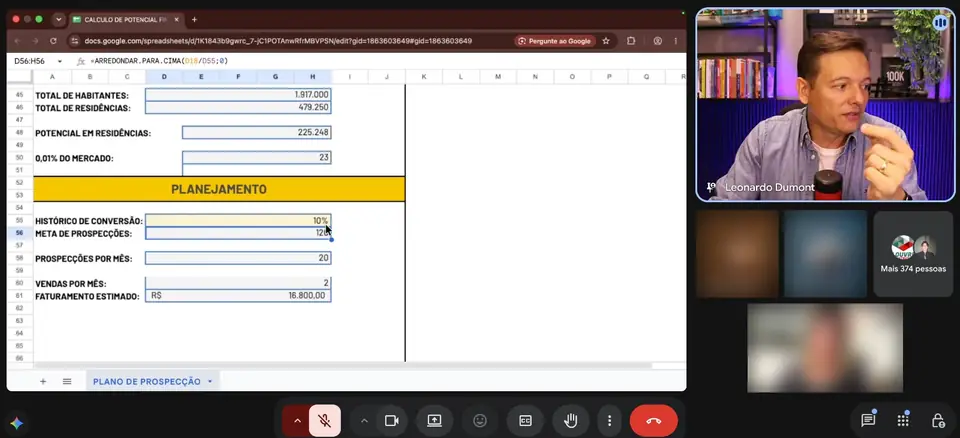The image size is (960, 438).
Task: Open the name box dropdown arrow
Action: (60, 61)
